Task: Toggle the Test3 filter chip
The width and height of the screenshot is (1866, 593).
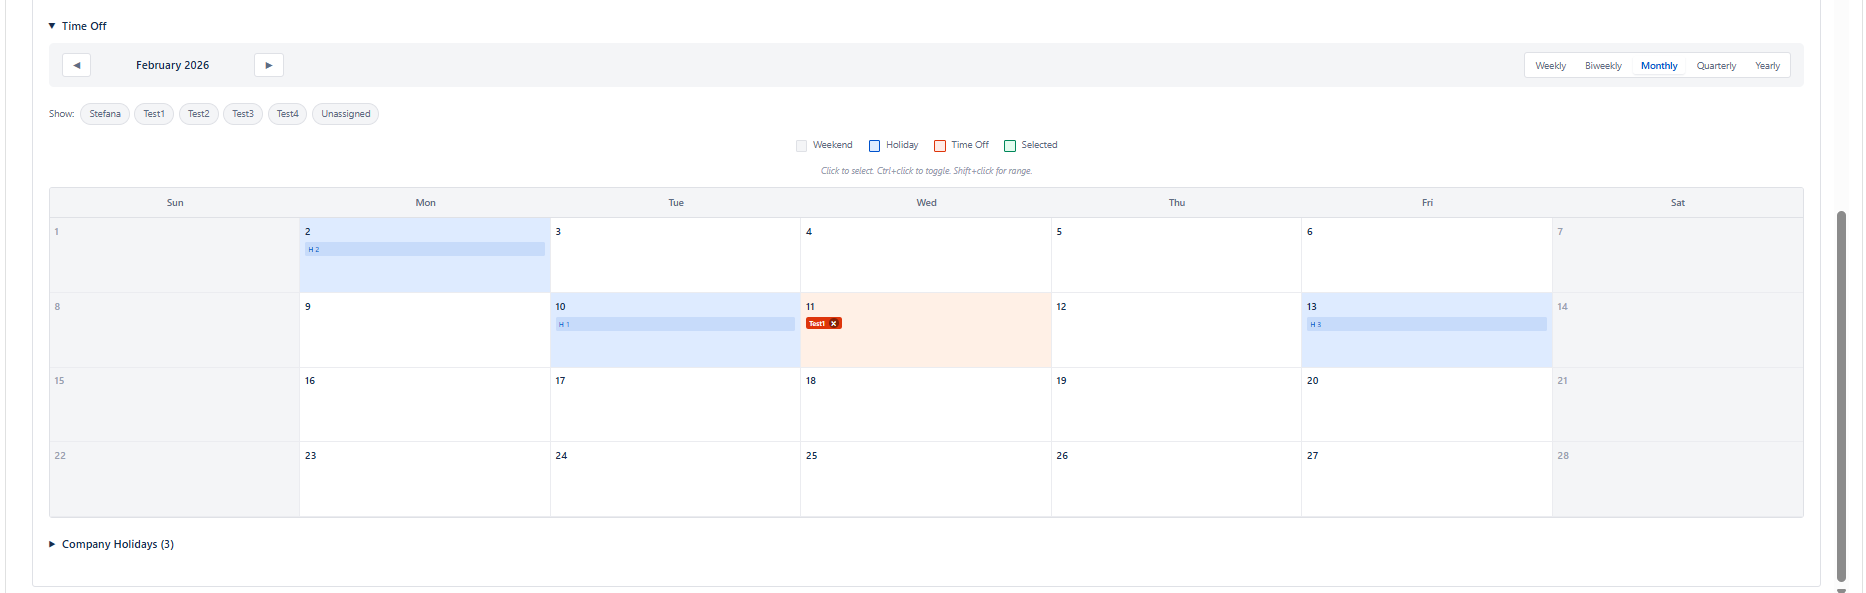Action: (x=243, y=114)
